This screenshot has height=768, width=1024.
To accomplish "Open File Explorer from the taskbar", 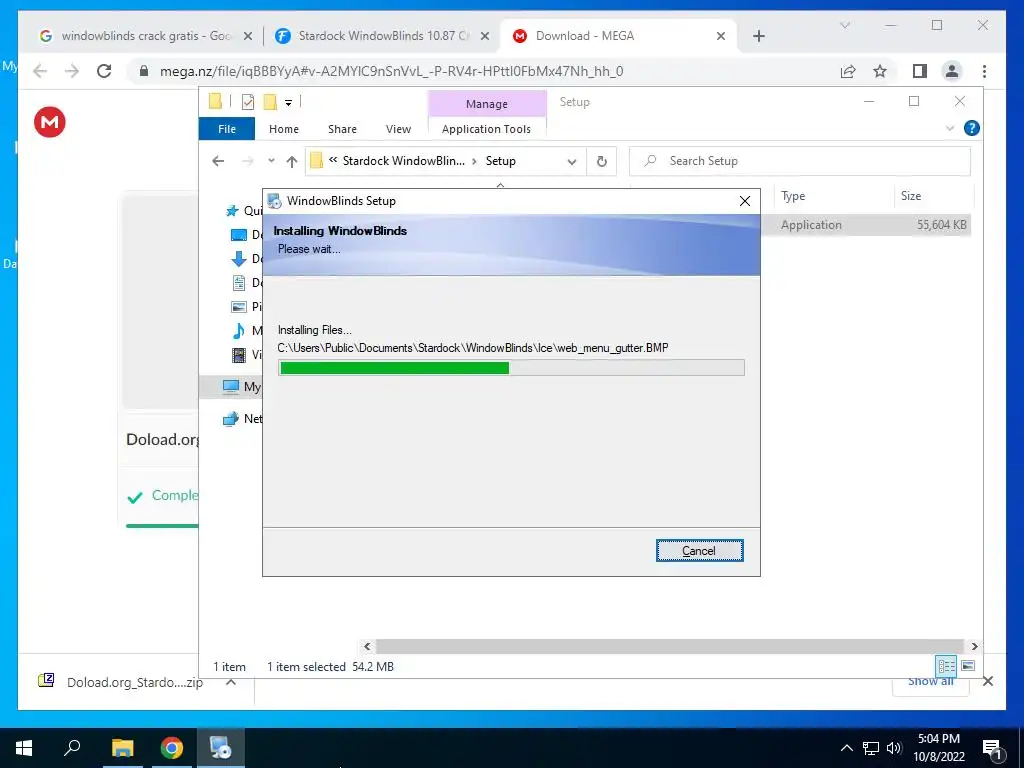I will [122, 748].
